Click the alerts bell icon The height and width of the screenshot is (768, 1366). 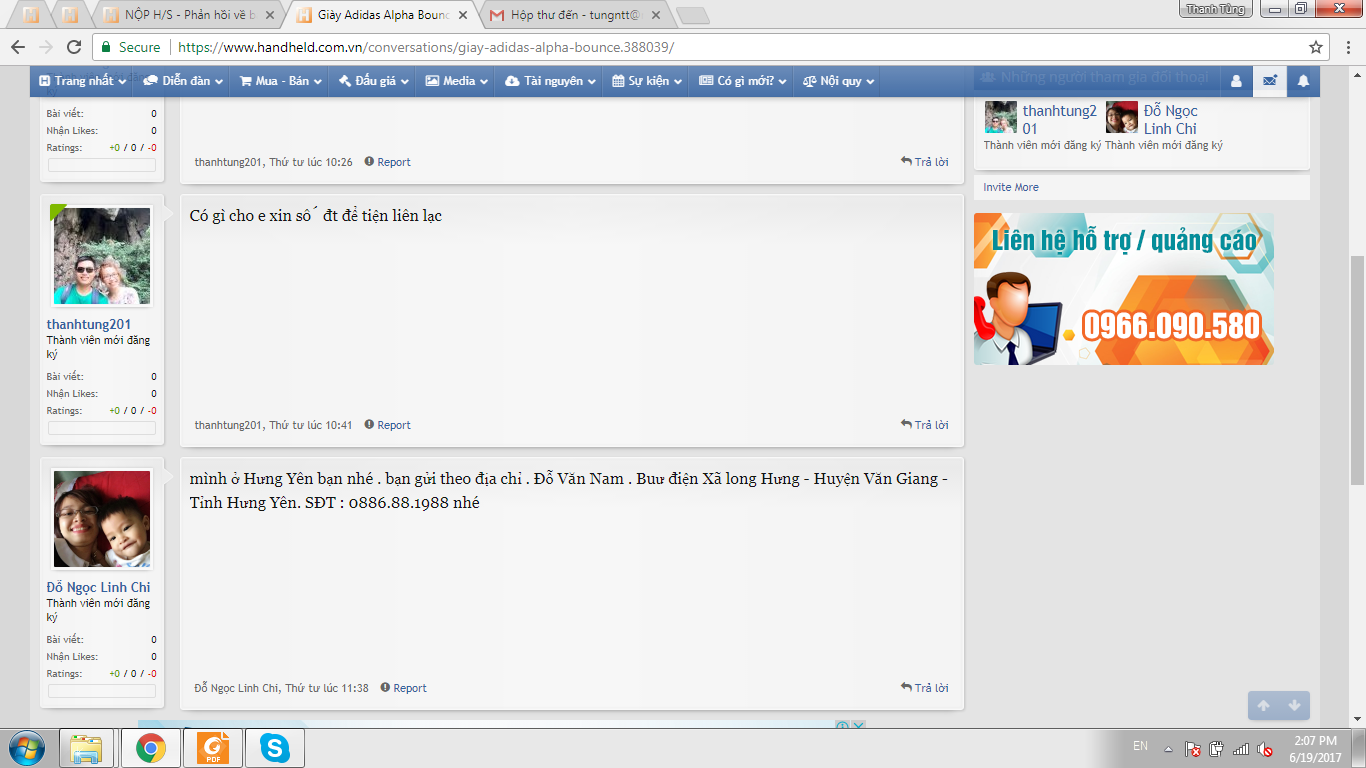pyautogui.click(x=1303, y=81)
